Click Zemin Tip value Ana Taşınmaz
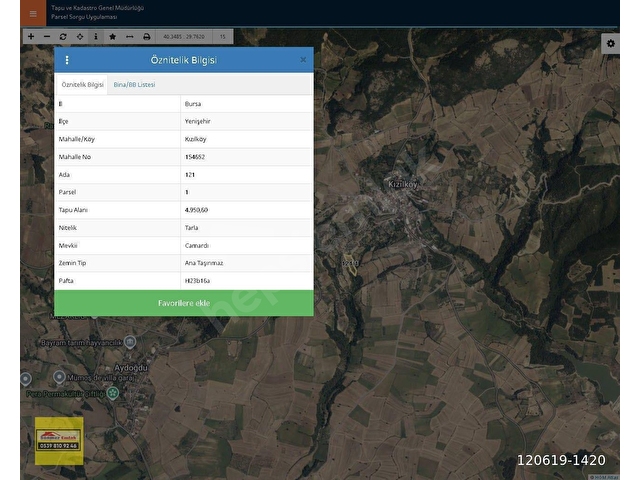This screenshot has height=480, width=640. tap(204, 263)
